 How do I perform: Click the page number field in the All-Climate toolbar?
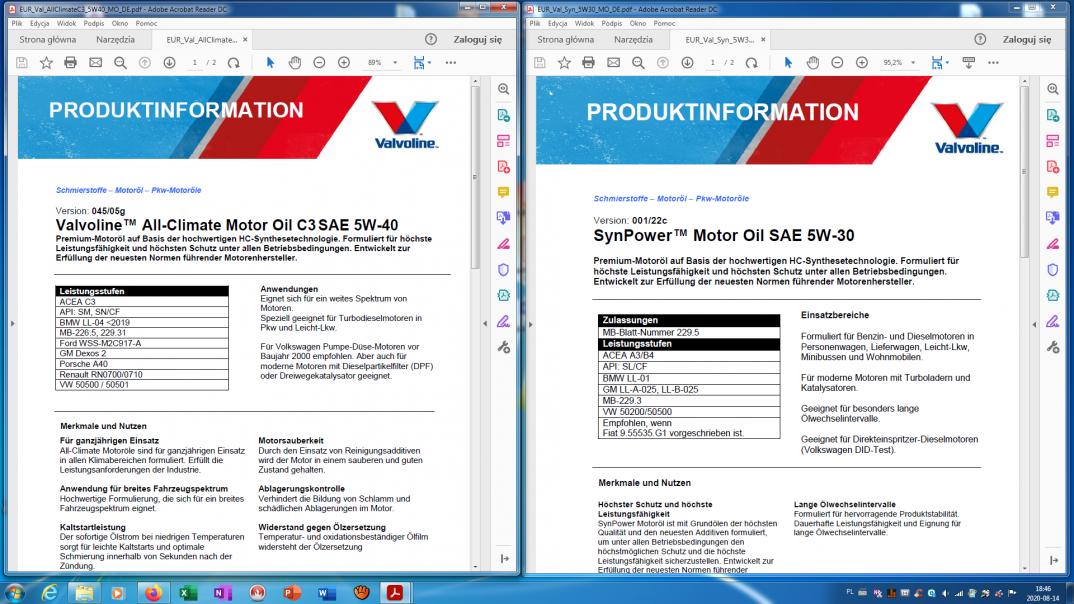coord(195,63)
